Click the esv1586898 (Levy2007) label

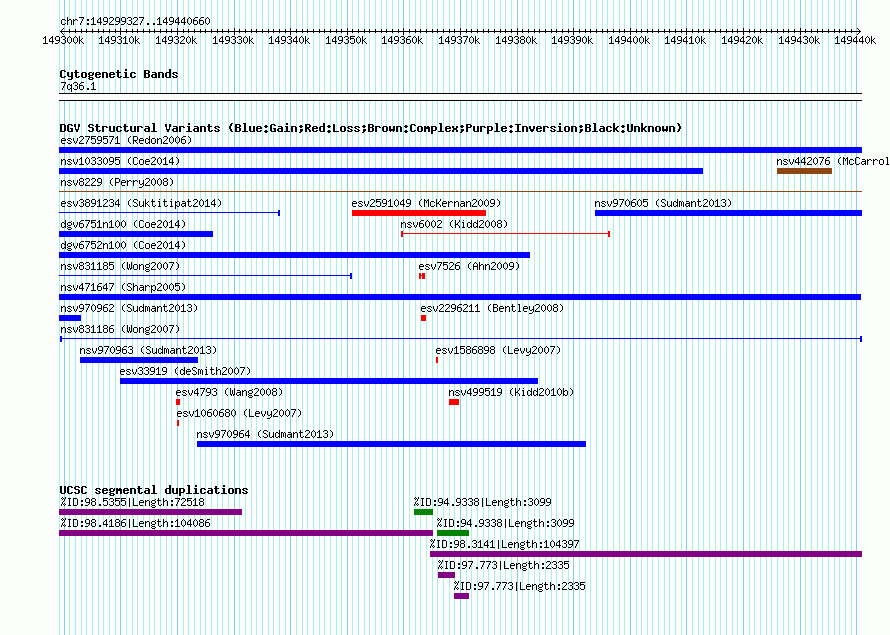click(498, 350)
